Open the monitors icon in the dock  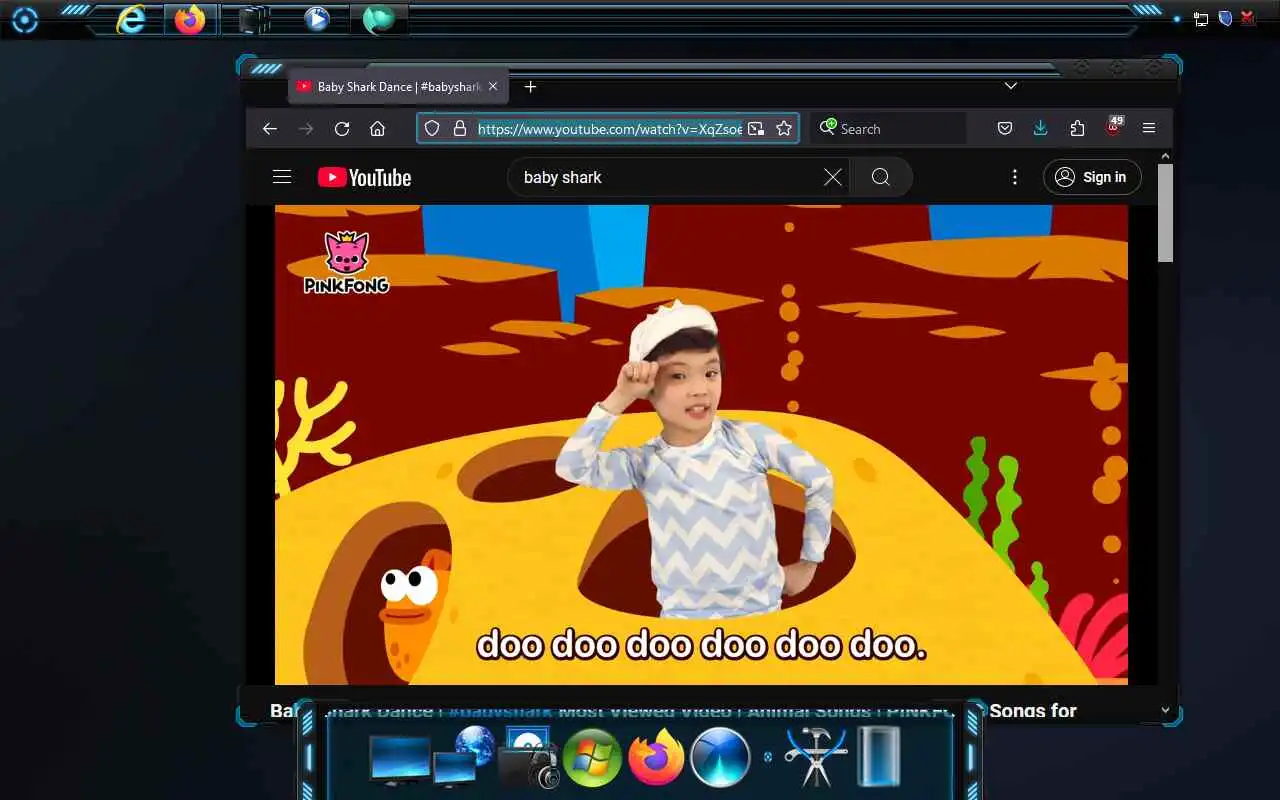[399, 762]
